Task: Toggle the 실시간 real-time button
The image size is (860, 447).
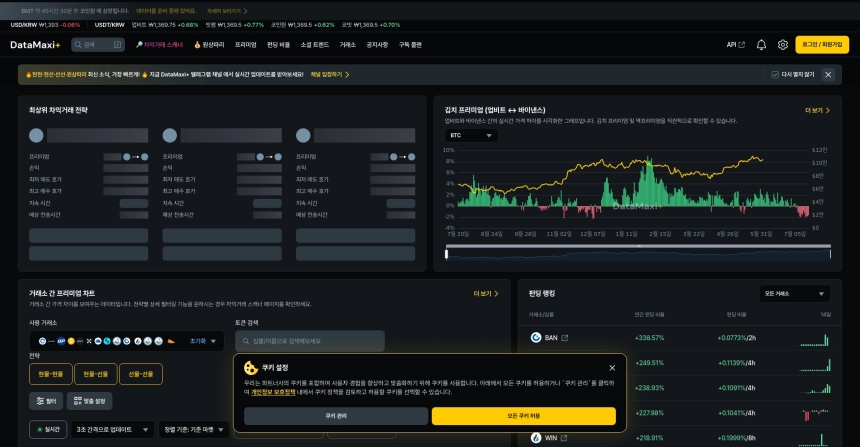Action: 48,429
